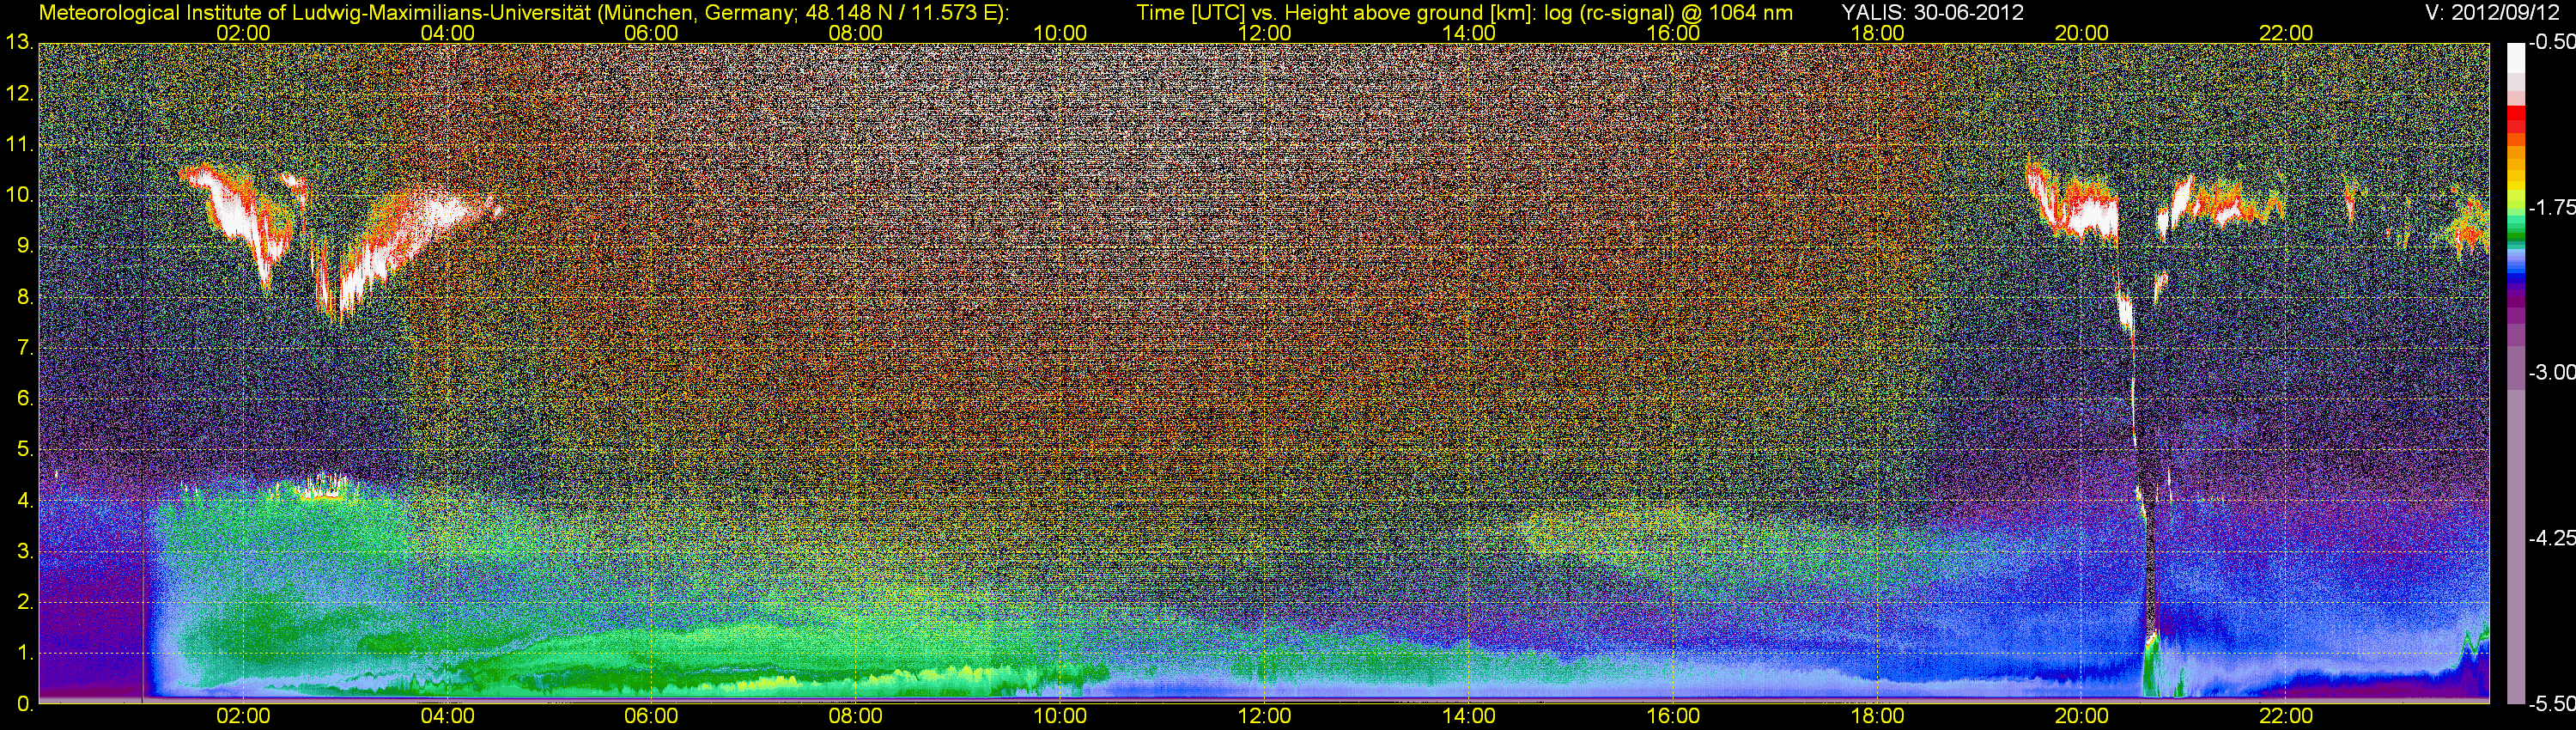Click the 22:00 label on the bottom time axis
Image resolution: width=2576 pixels, height=730 pixels.
pos(2286,716)
